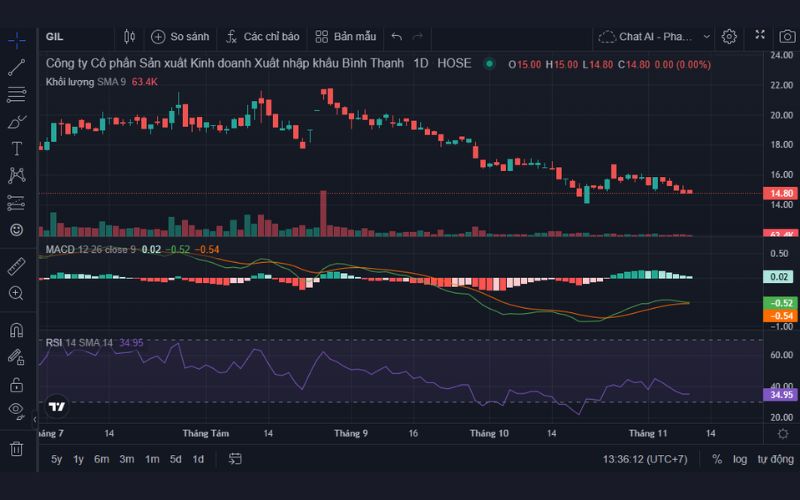Select the ruler measure tool
Screen dimensions: 800x500
(16, 266)
